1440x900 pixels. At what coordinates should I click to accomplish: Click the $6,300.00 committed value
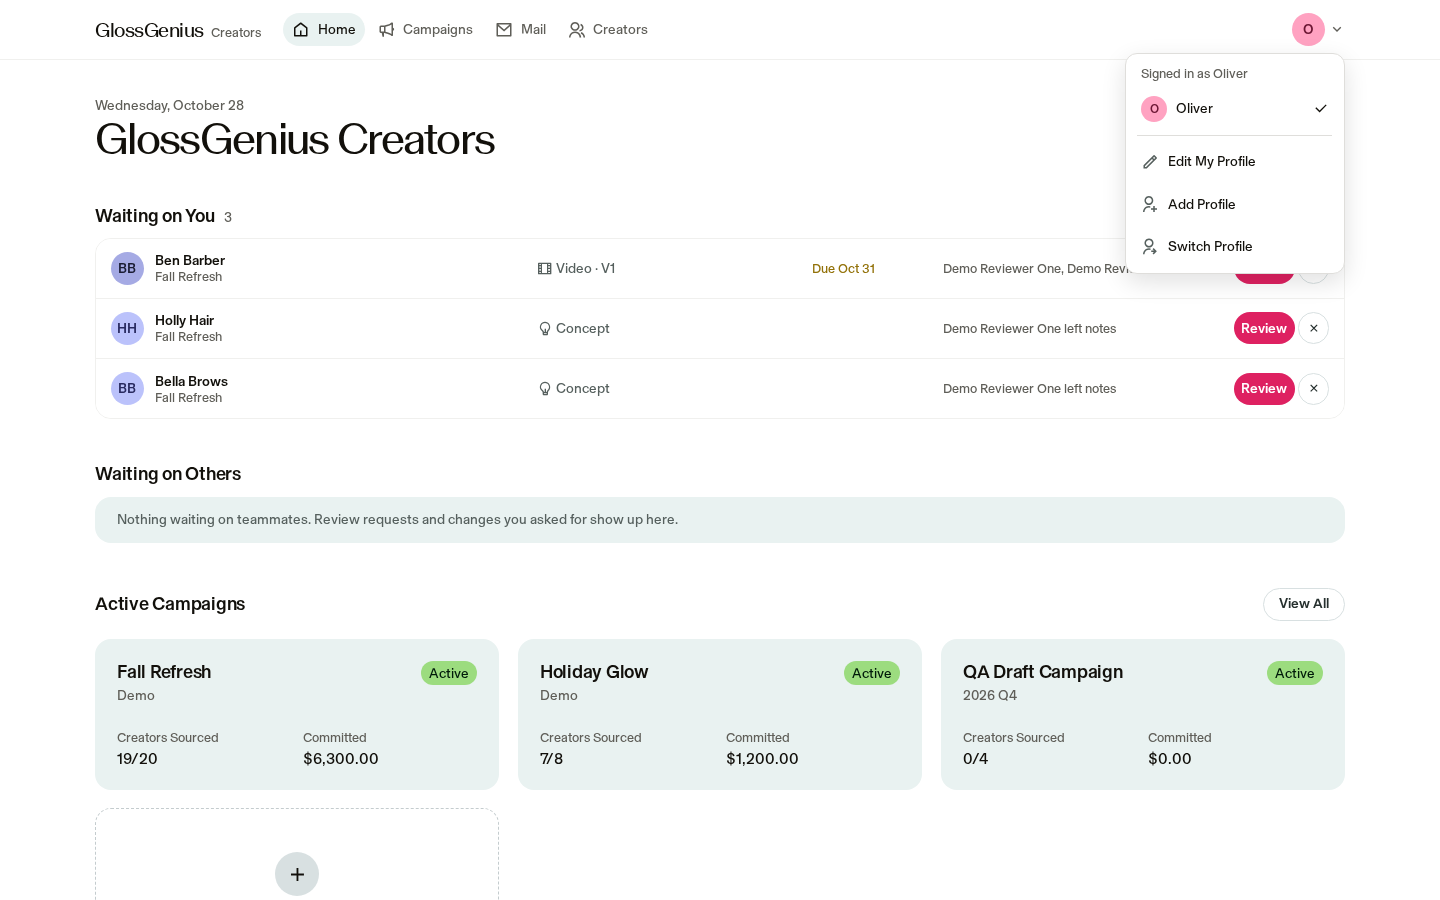(341, 759)
